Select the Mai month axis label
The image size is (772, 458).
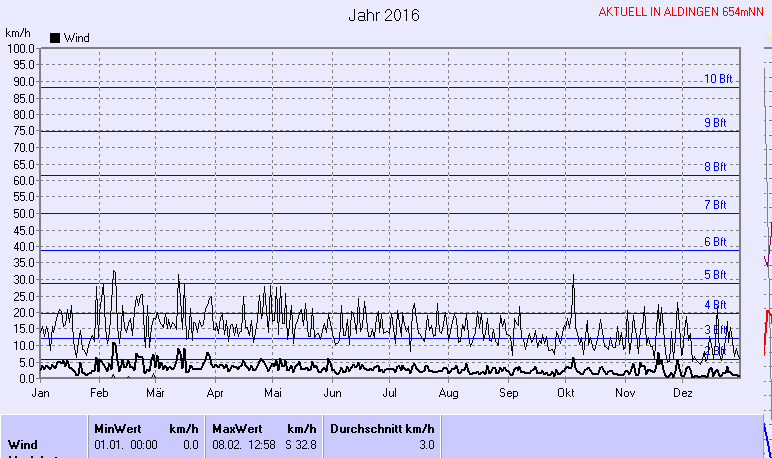point(274,394)
